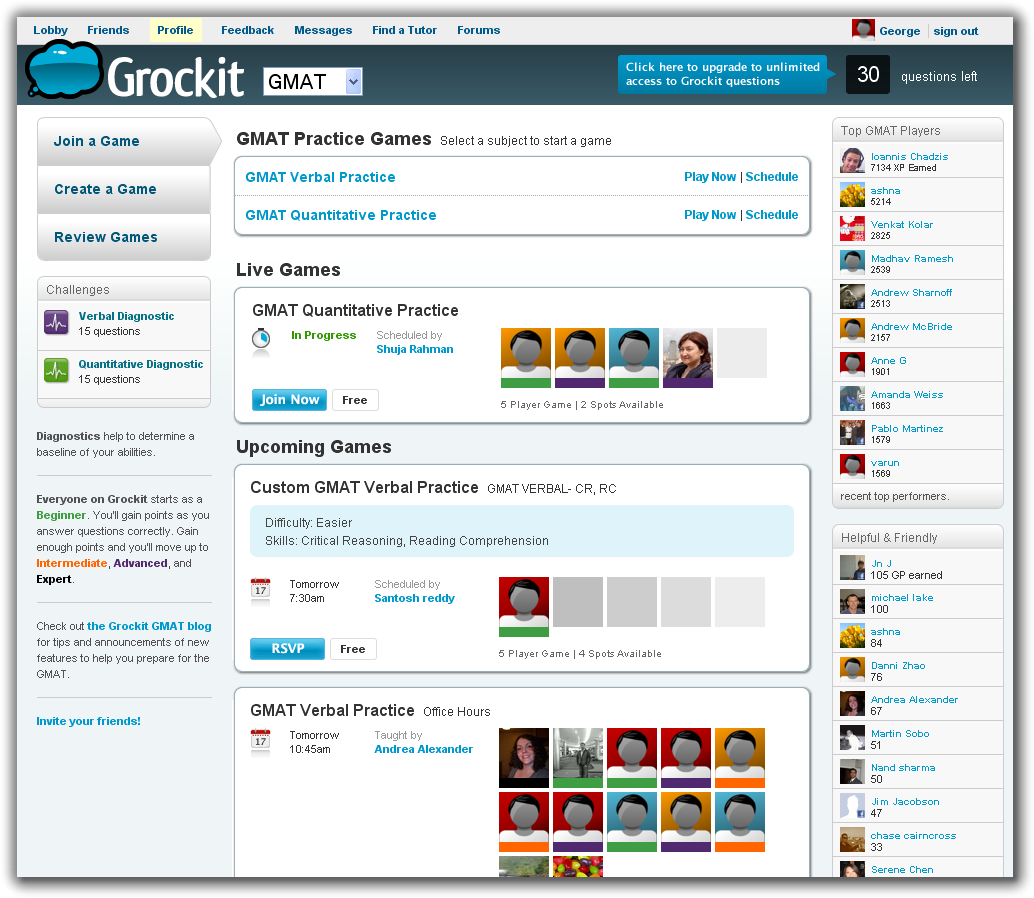Screen dimensions: 1034x898
Task: Click the Free tag beside Join Now
Action: pos(355,400)
